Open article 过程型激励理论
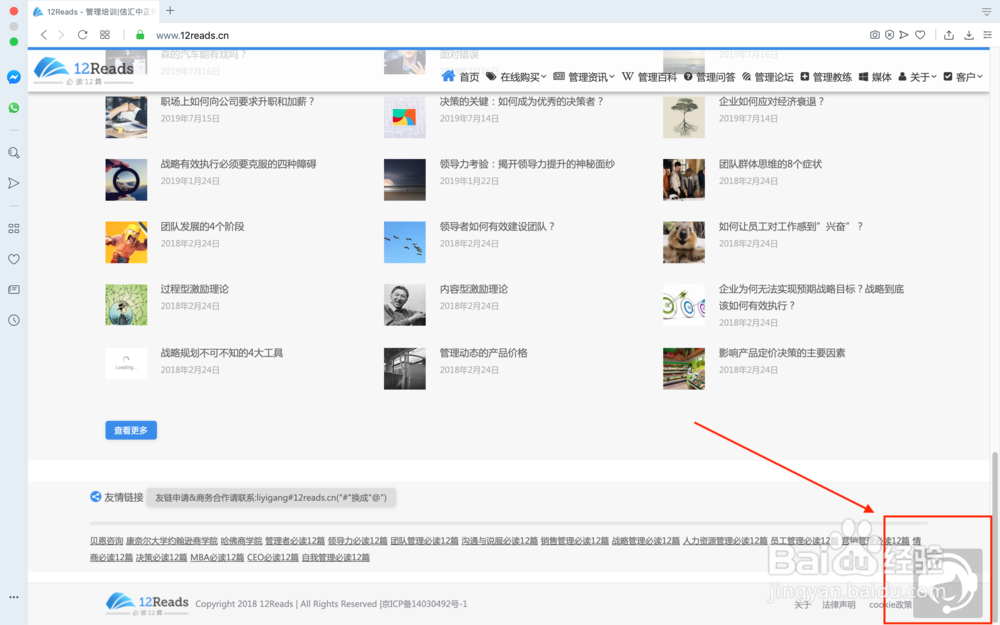Viewport: 1000px width, 625px height. pos(194,289)
